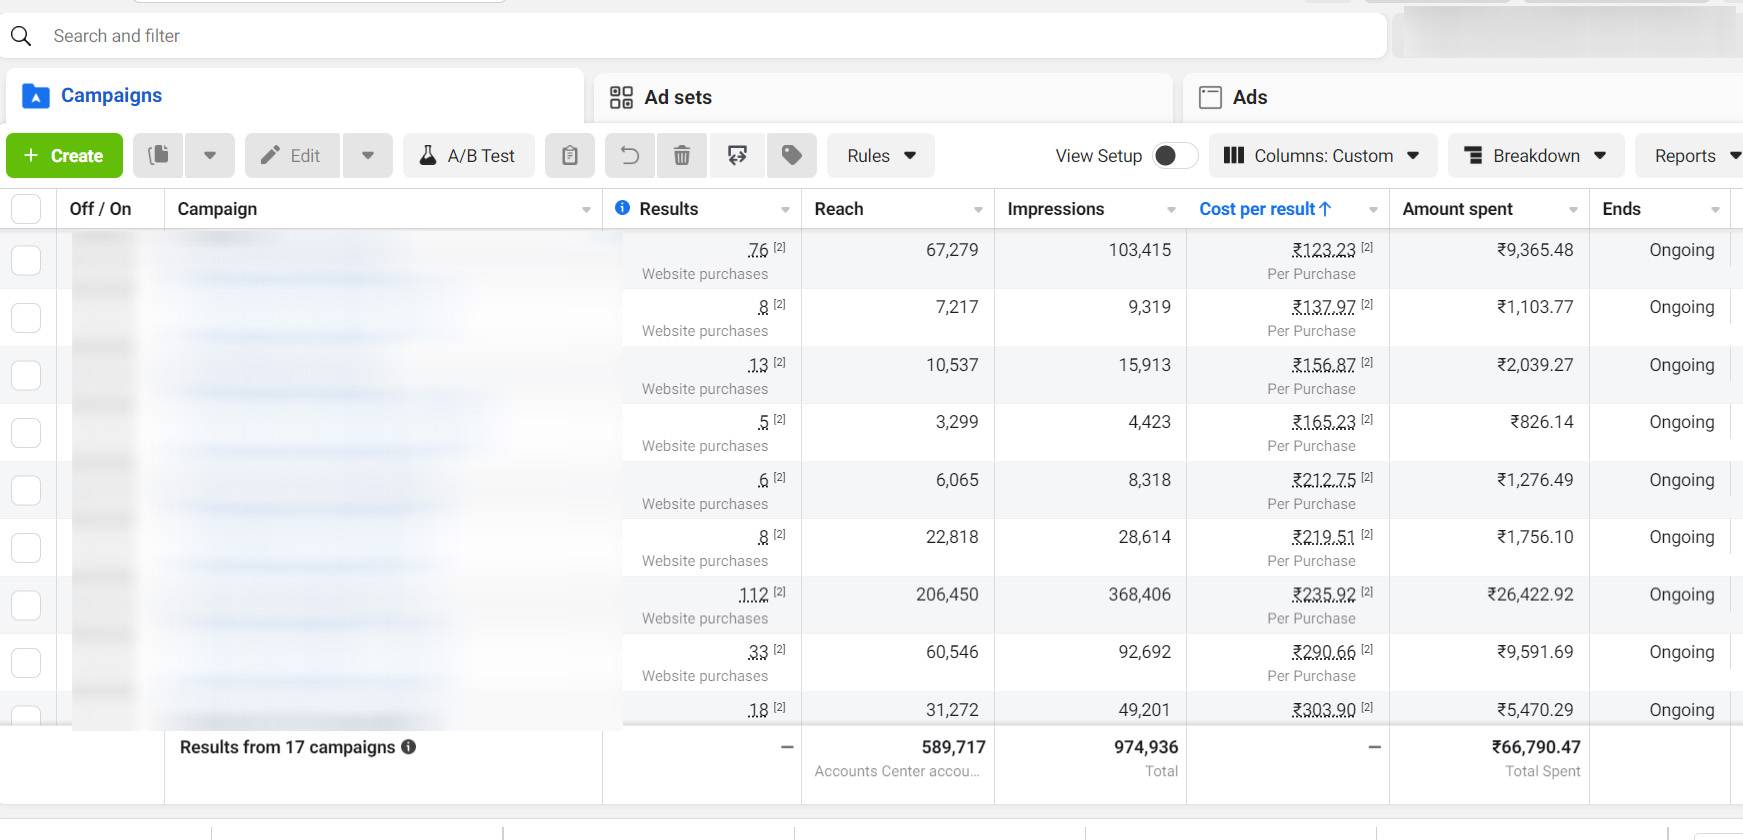
Task: Tick the select-all header checkbox
Action: click(x=26, y=209)
